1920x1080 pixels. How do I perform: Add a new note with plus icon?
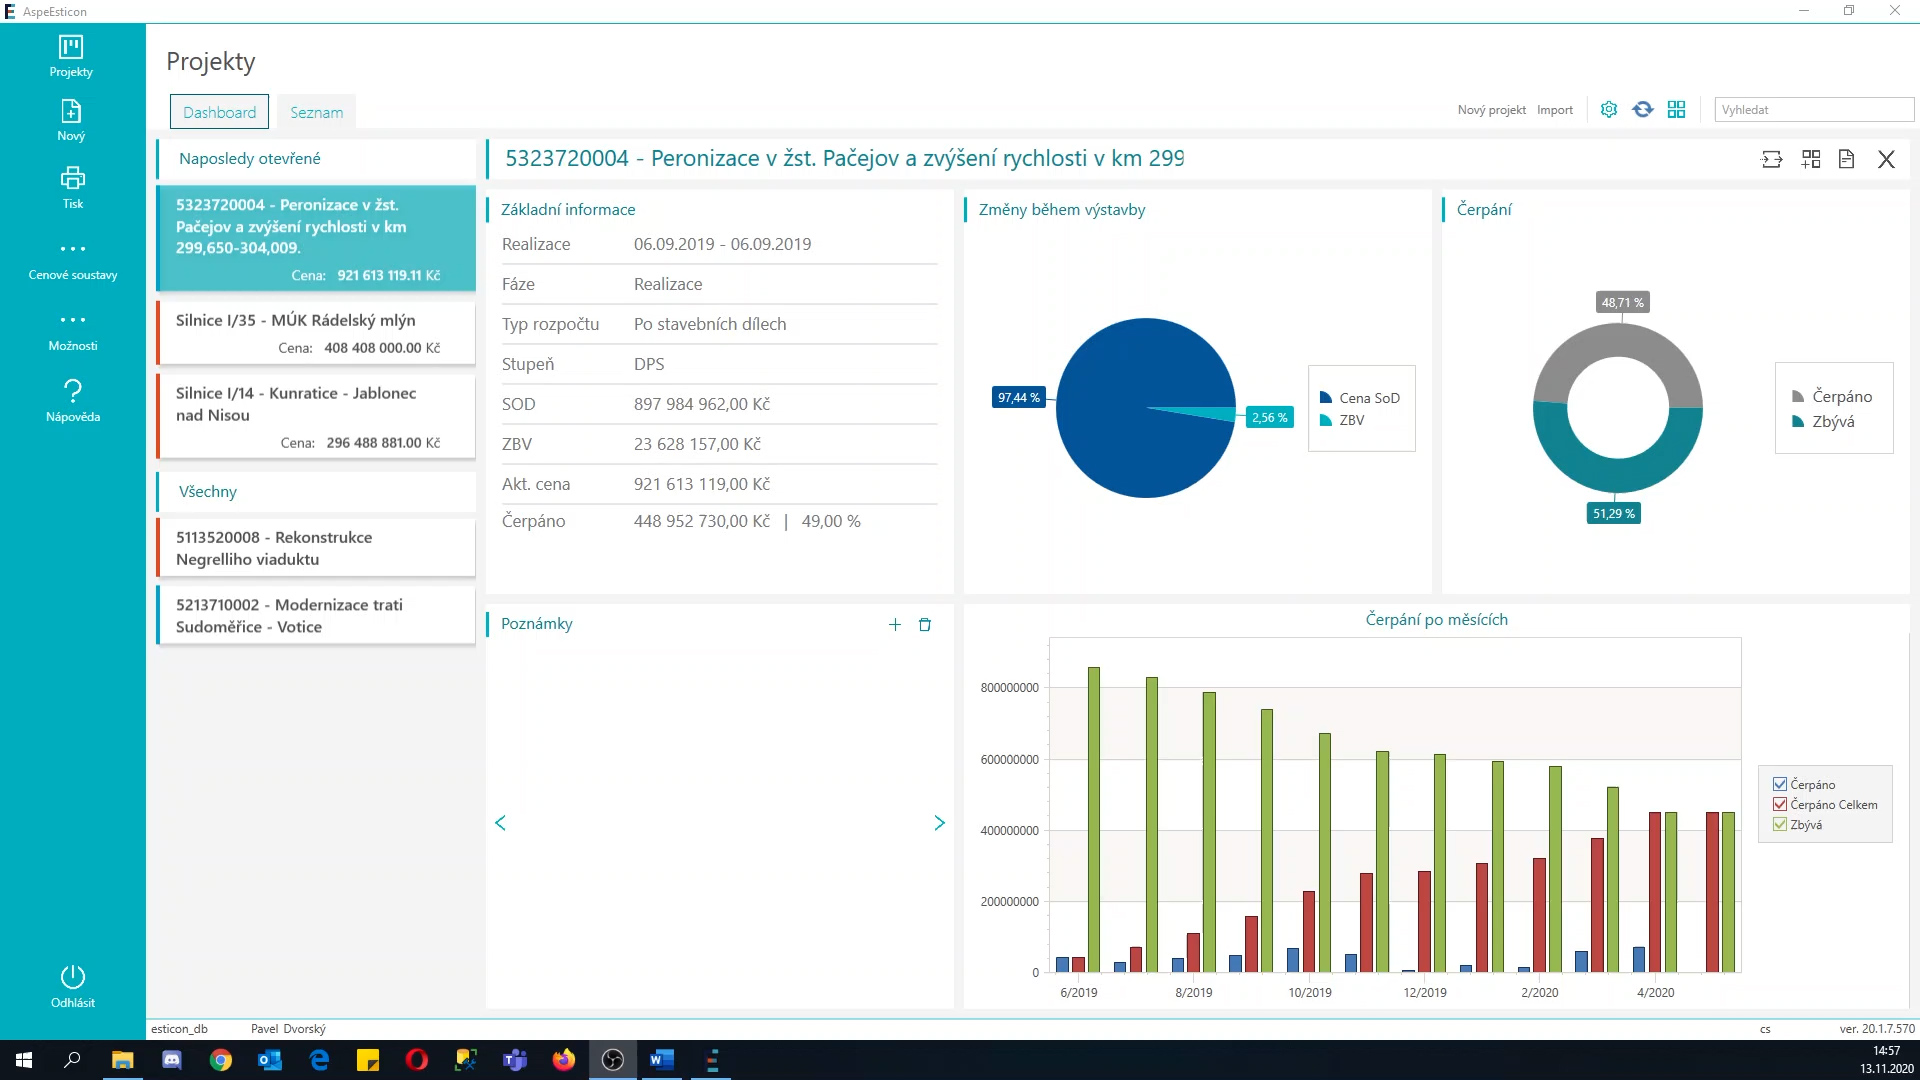(895, 625)
